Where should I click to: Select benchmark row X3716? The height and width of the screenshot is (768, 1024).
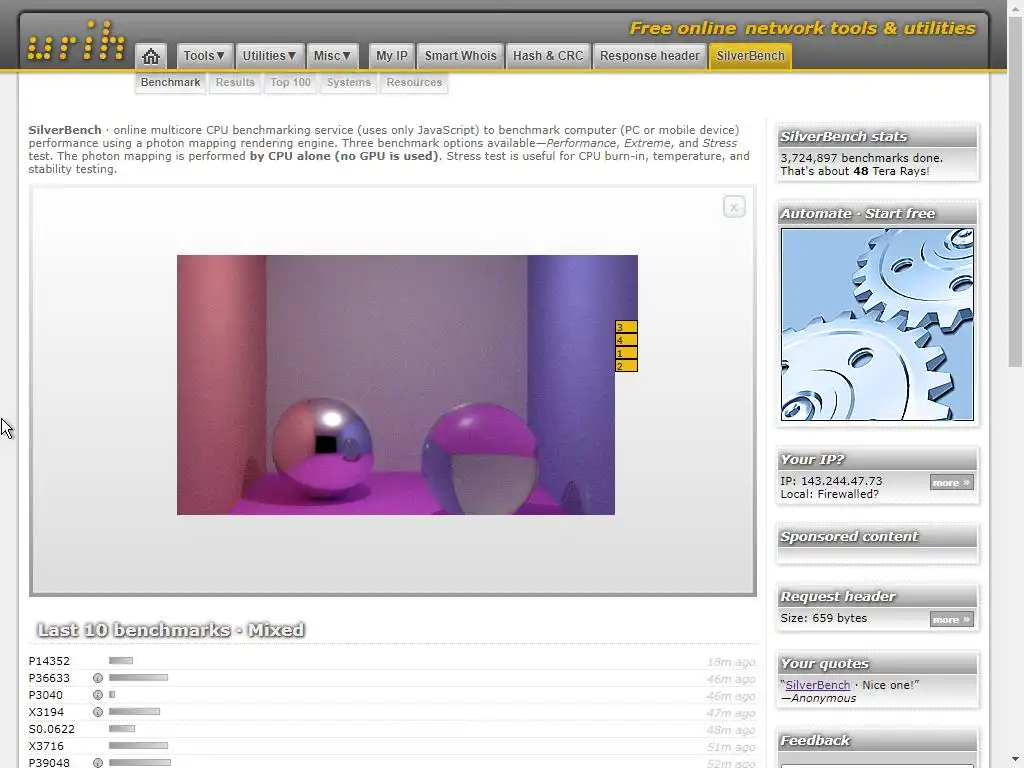pyautogui.click(x=392, y=746)
